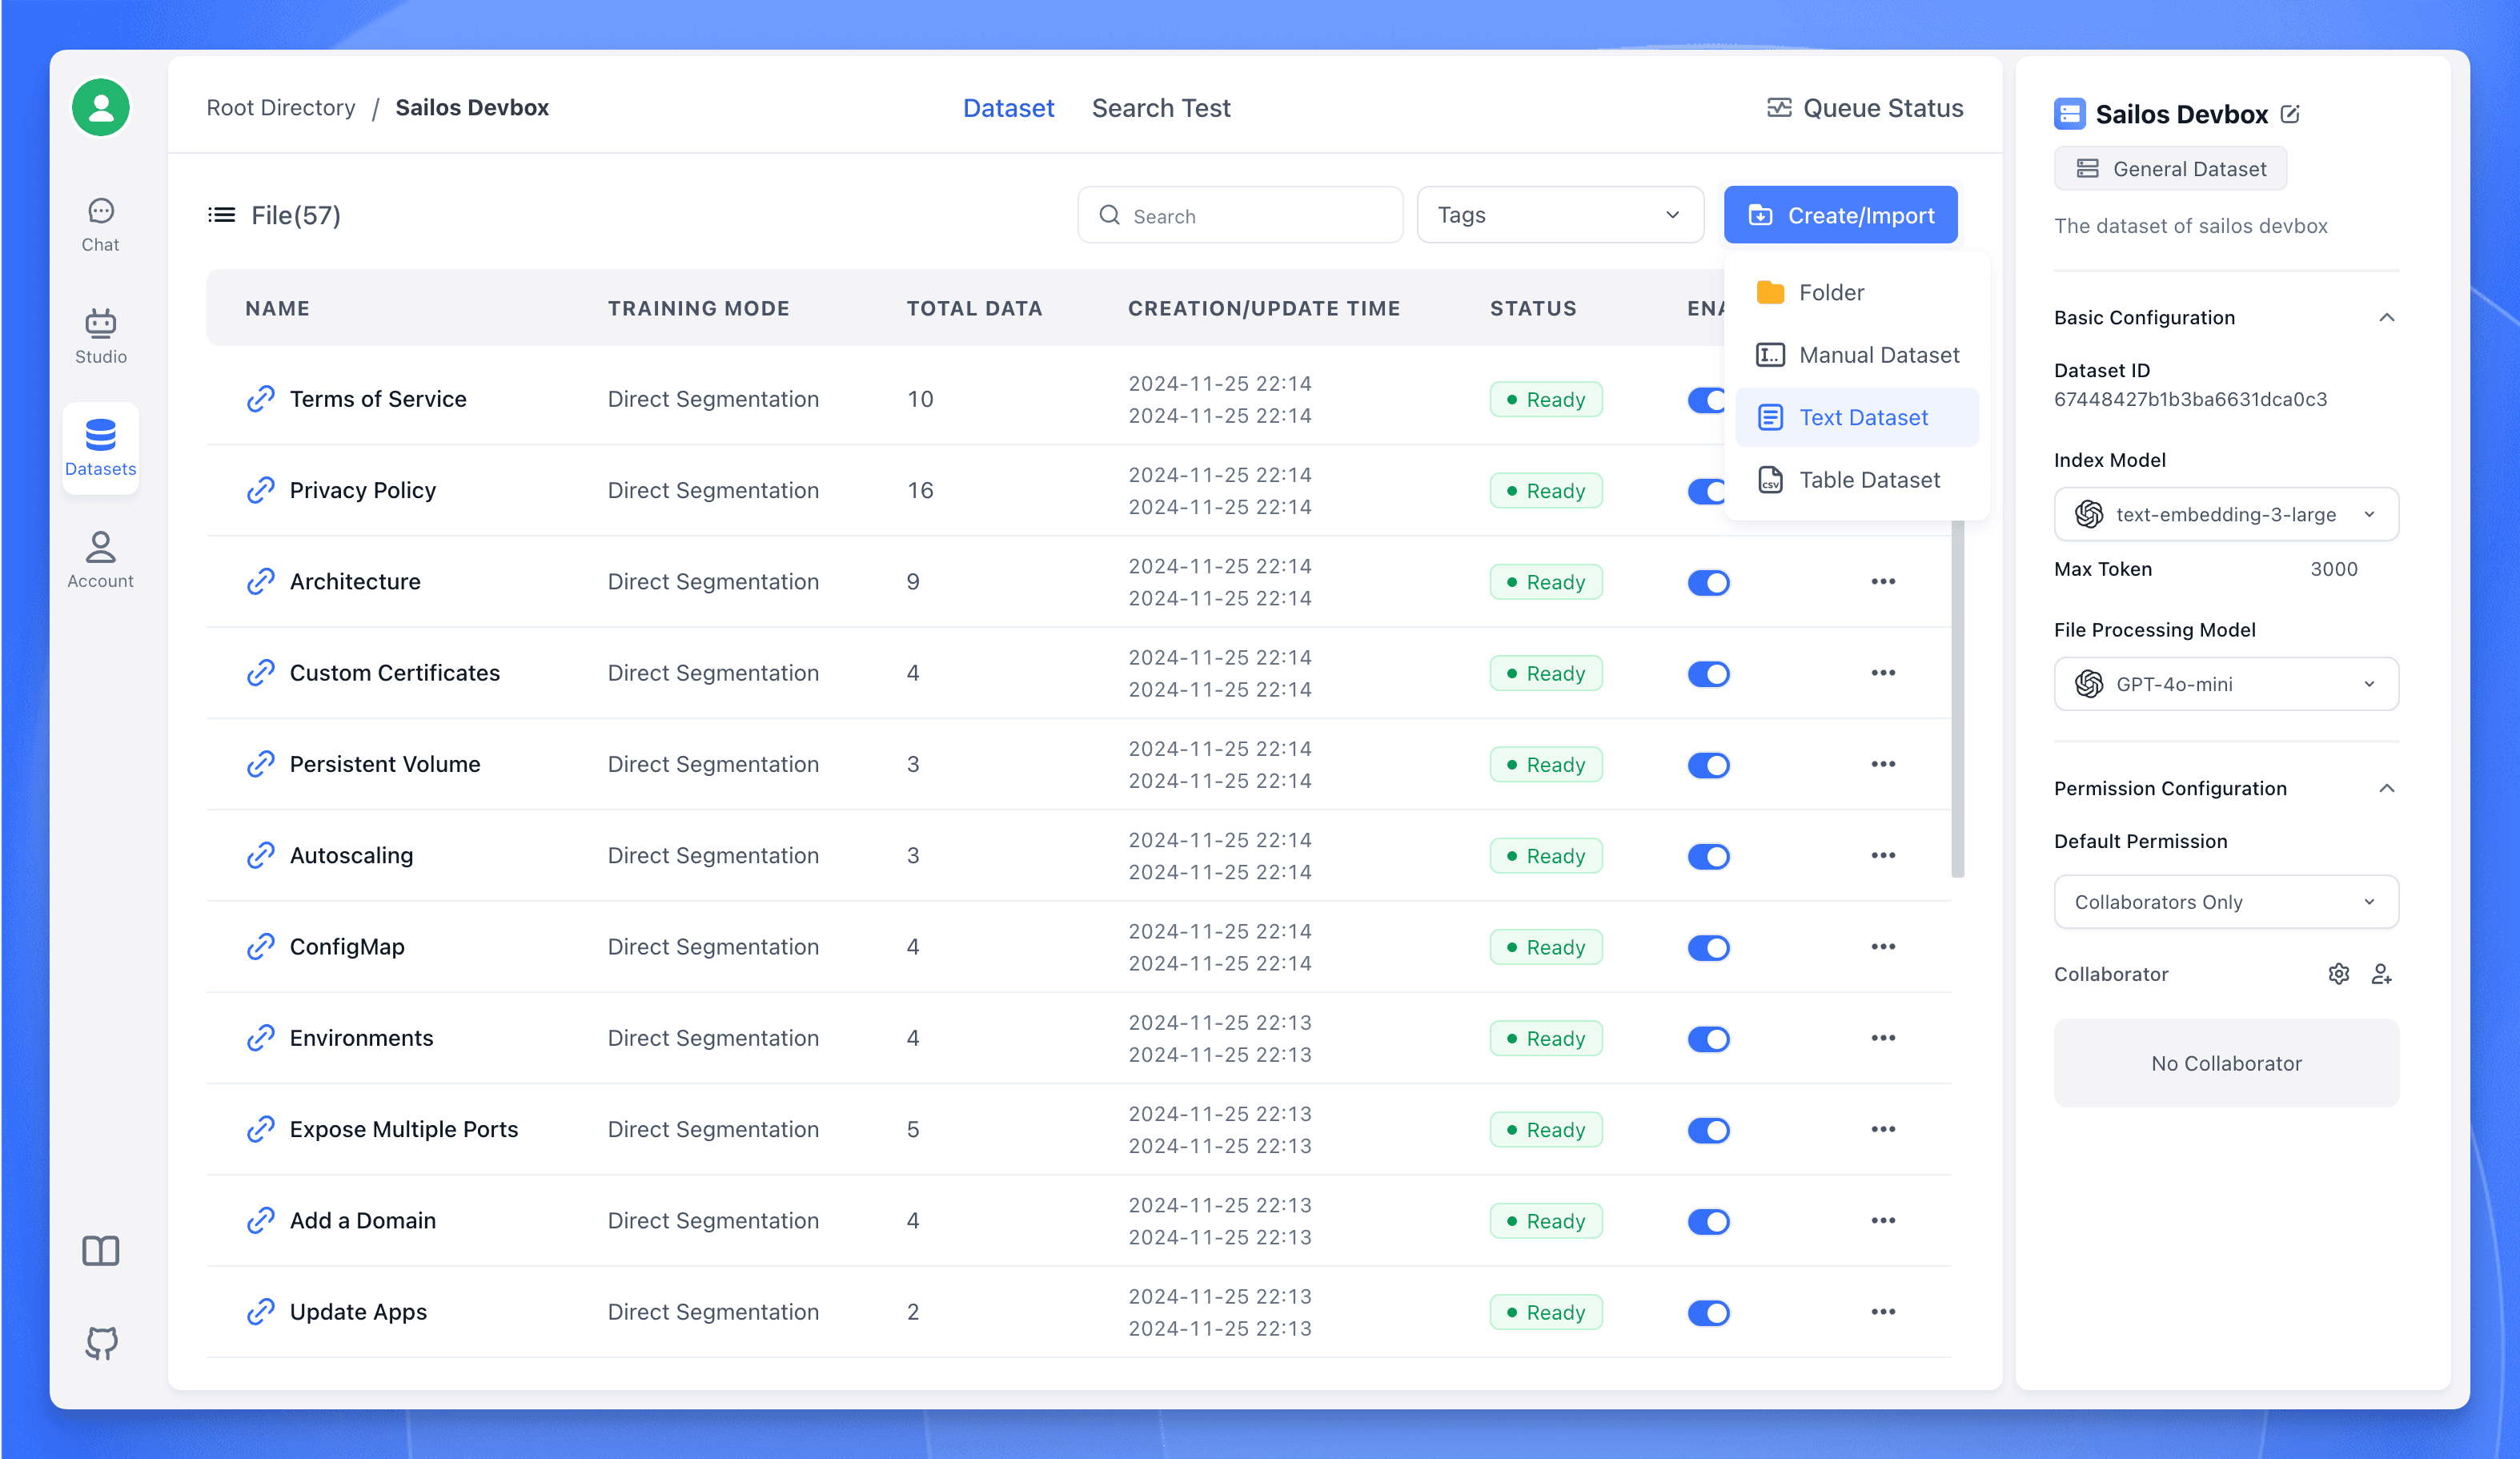Click the three-dot menu for ConfigMap
2520x1459 pixels.
point(1883,947)
